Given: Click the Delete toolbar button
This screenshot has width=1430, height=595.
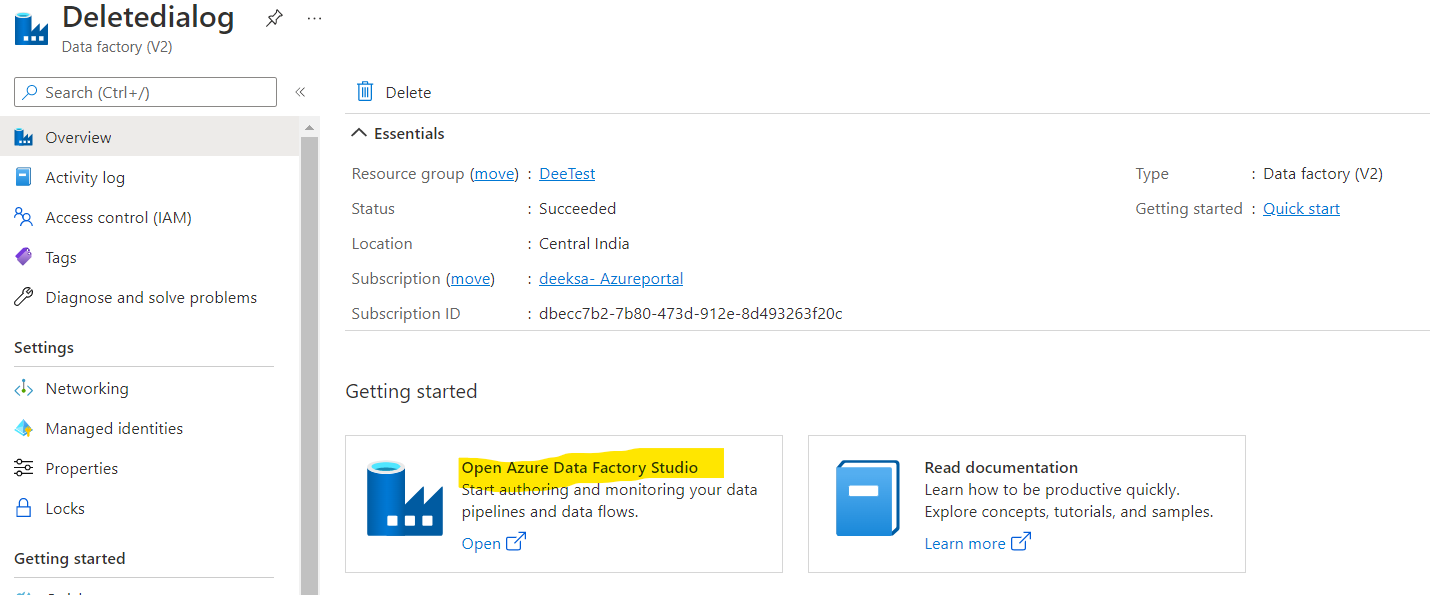Looking at the screenshot, I should 394,92.
